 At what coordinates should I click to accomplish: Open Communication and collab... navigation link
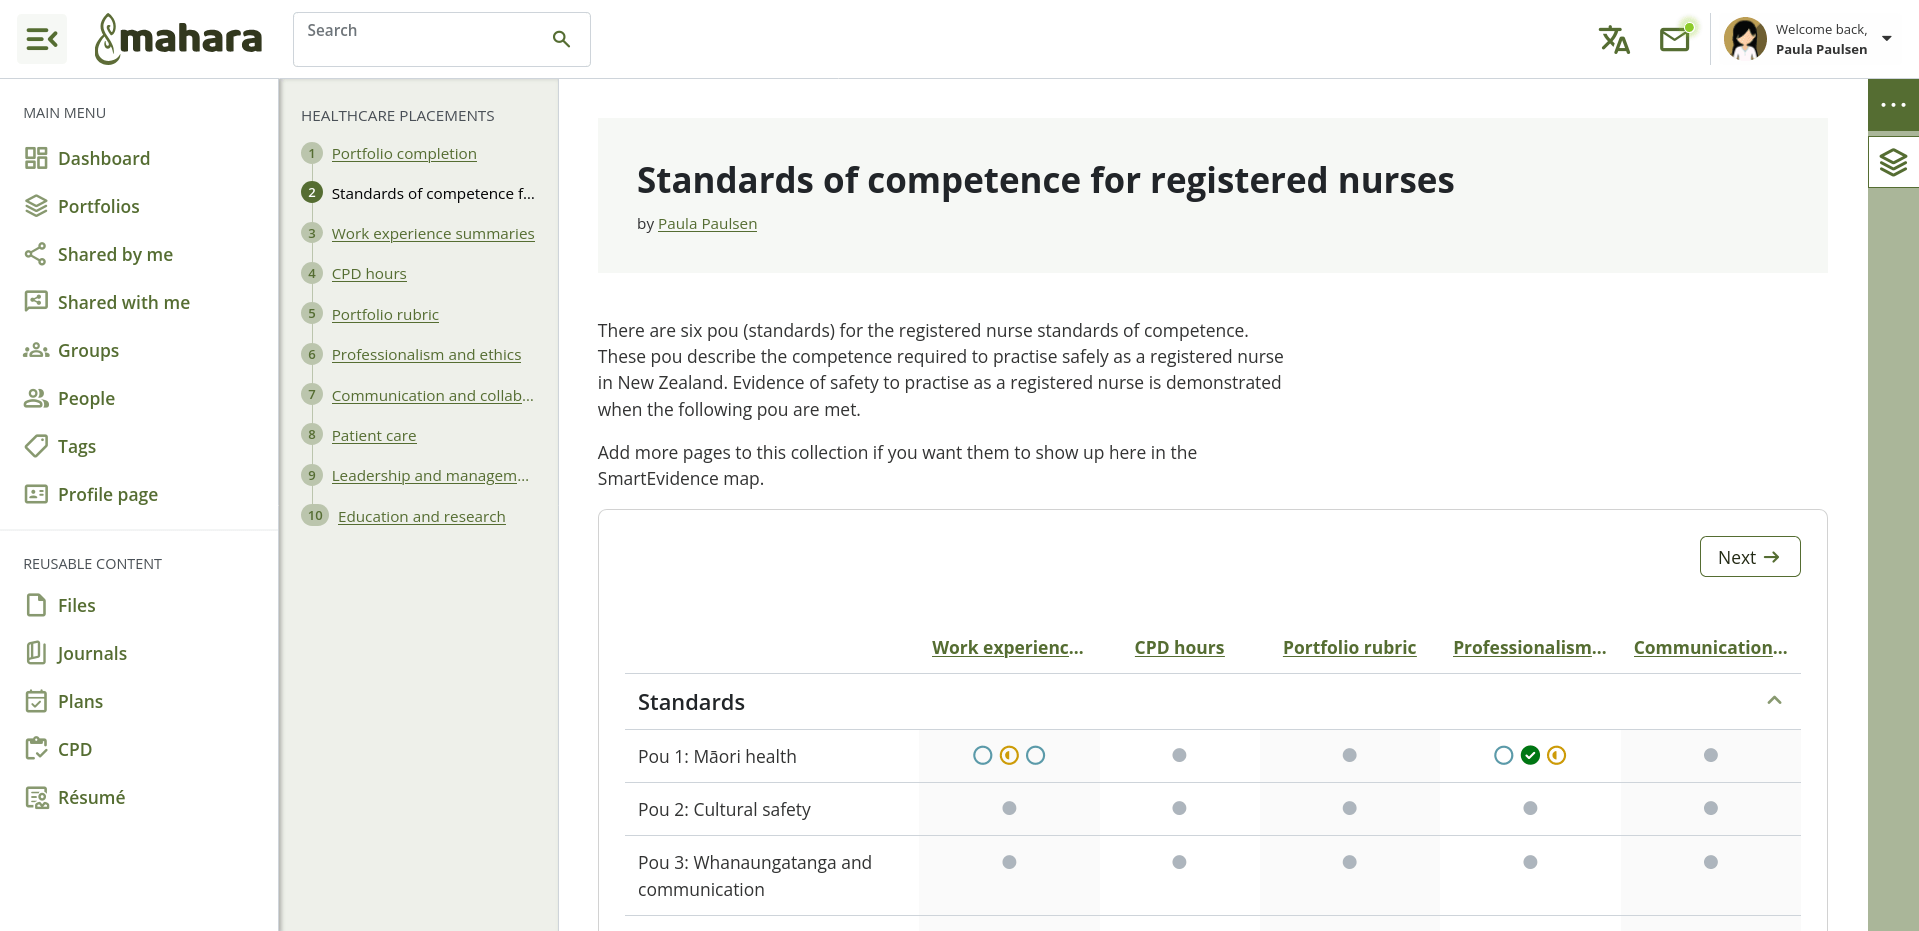tap(433, 395)
